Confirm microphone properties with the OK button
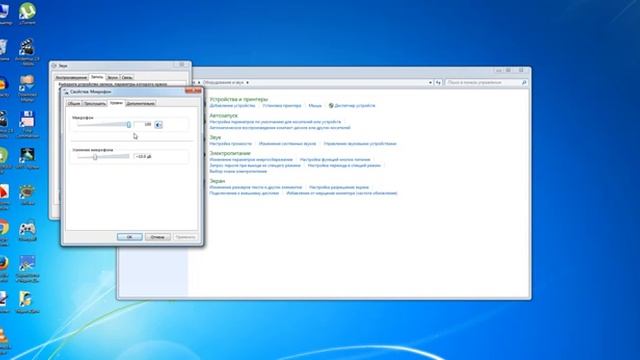The height and width of the screenshot is (360, 640). [129, 237]
